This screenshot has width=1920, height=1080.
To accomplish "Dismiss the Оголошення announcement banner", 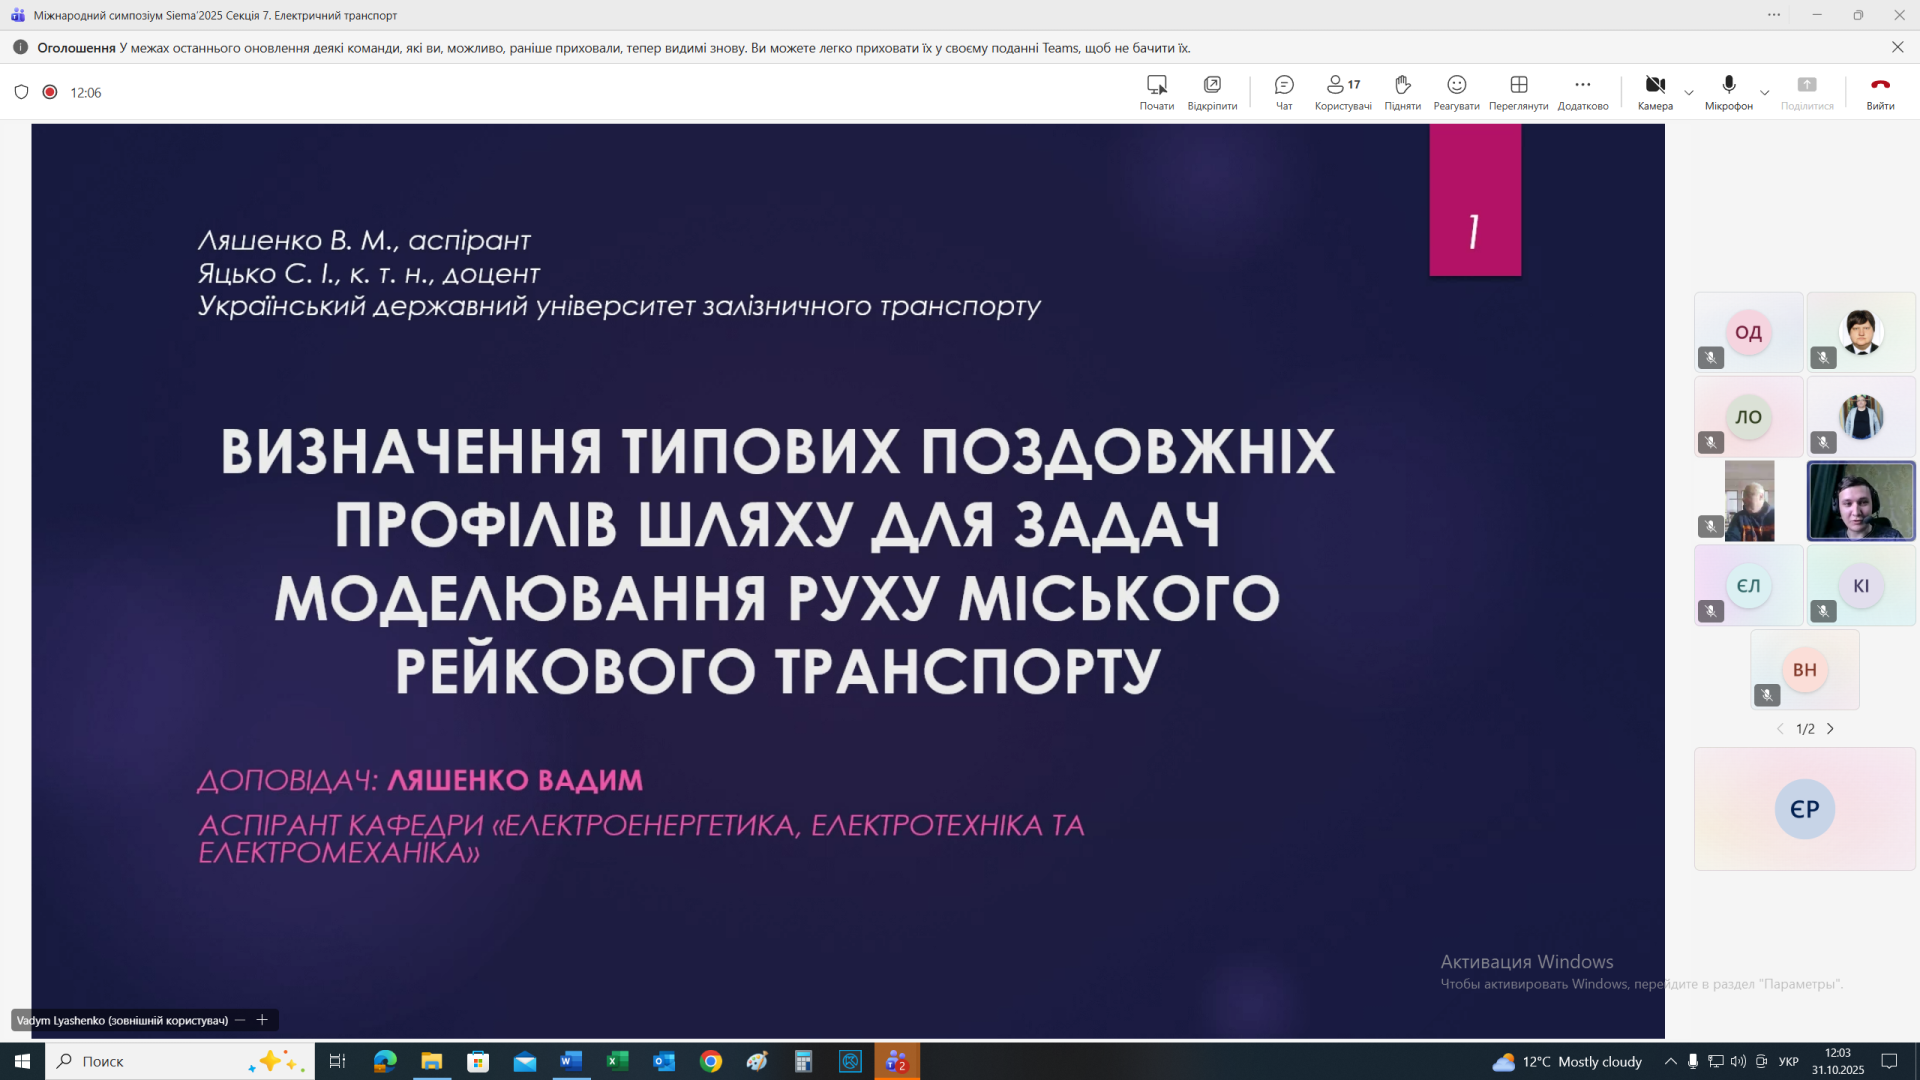I will [x=1897, y=47].
